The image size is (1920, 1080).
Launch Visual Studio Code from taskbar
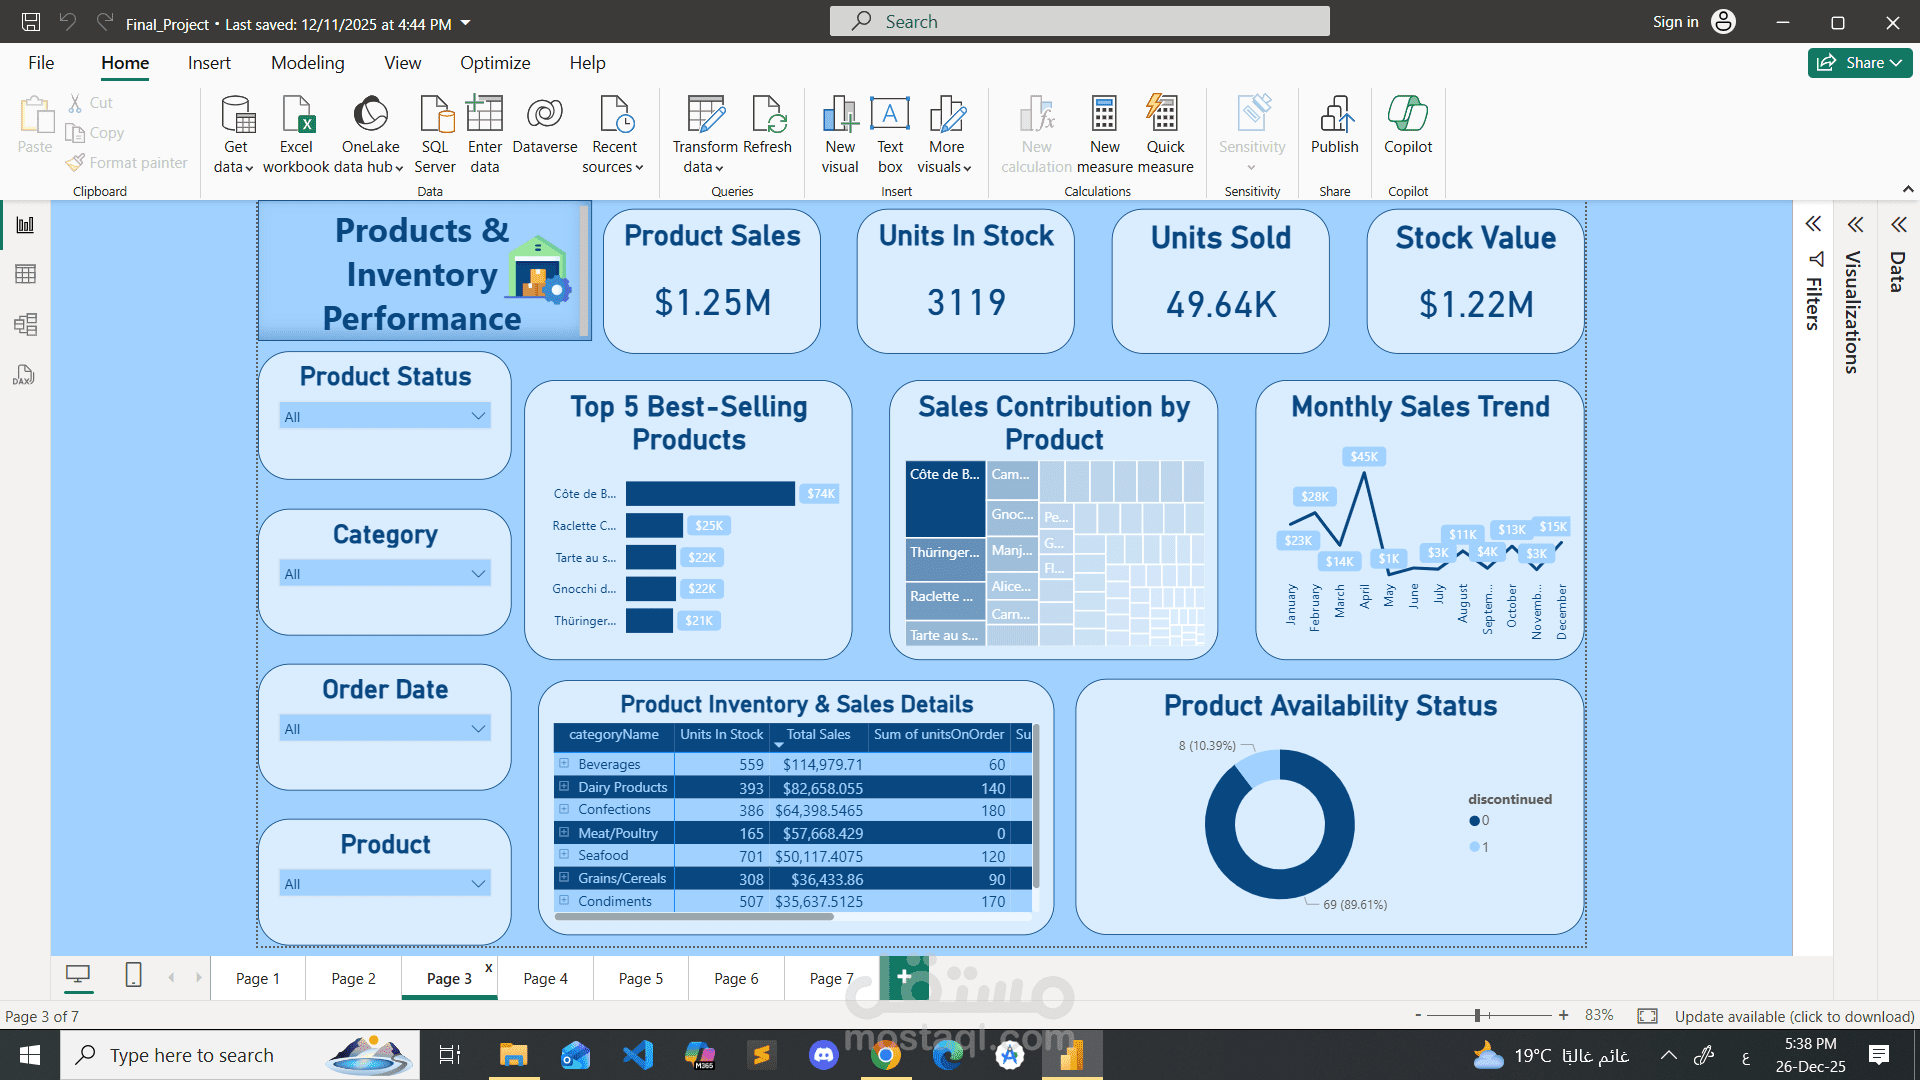click(637, 1055)
